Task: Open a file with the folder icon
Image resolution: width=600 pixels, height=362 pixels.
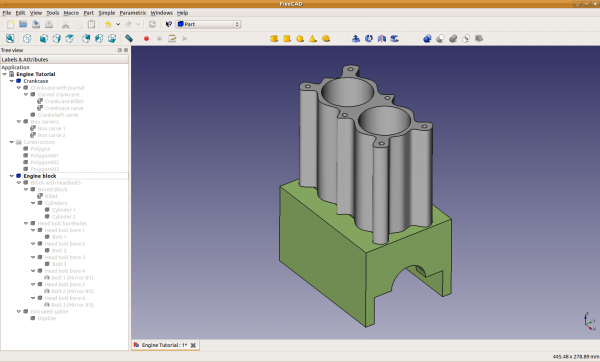Action: (x=23, y=24)
